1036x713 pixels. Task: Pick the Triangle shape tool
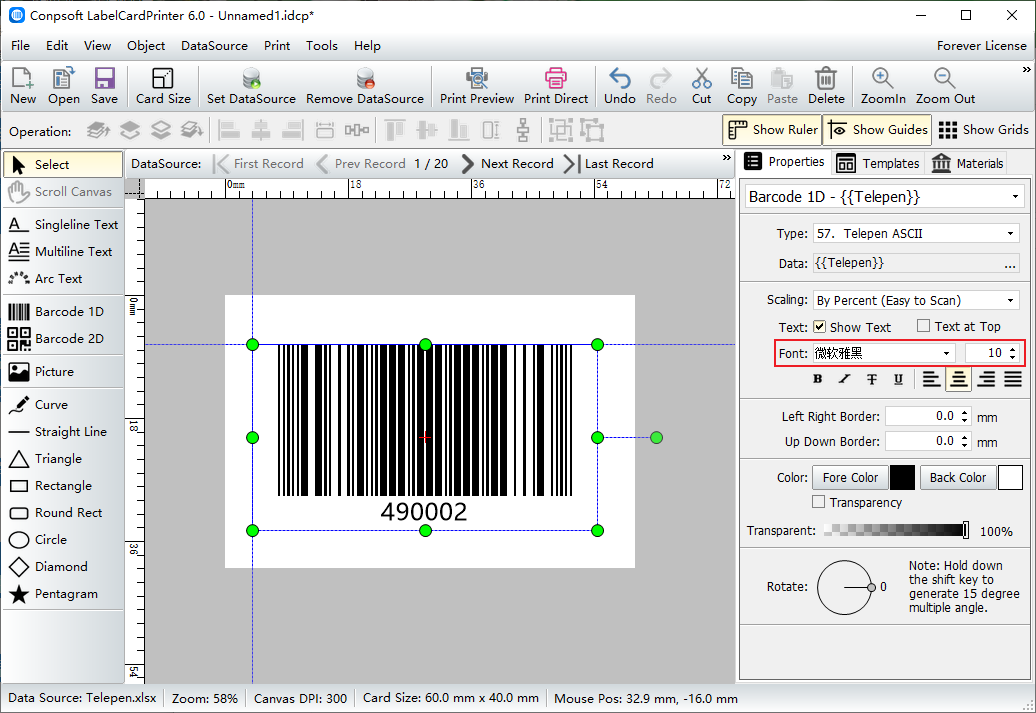pyautogui.click(x=63, y=459)
